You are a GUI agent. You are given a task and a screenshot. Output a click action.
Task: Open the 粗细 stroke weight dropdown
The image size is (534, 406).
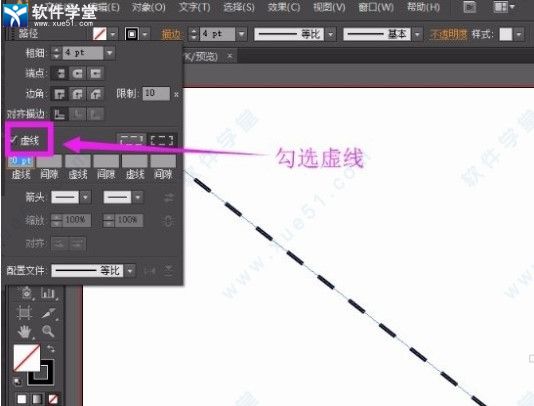110,53
